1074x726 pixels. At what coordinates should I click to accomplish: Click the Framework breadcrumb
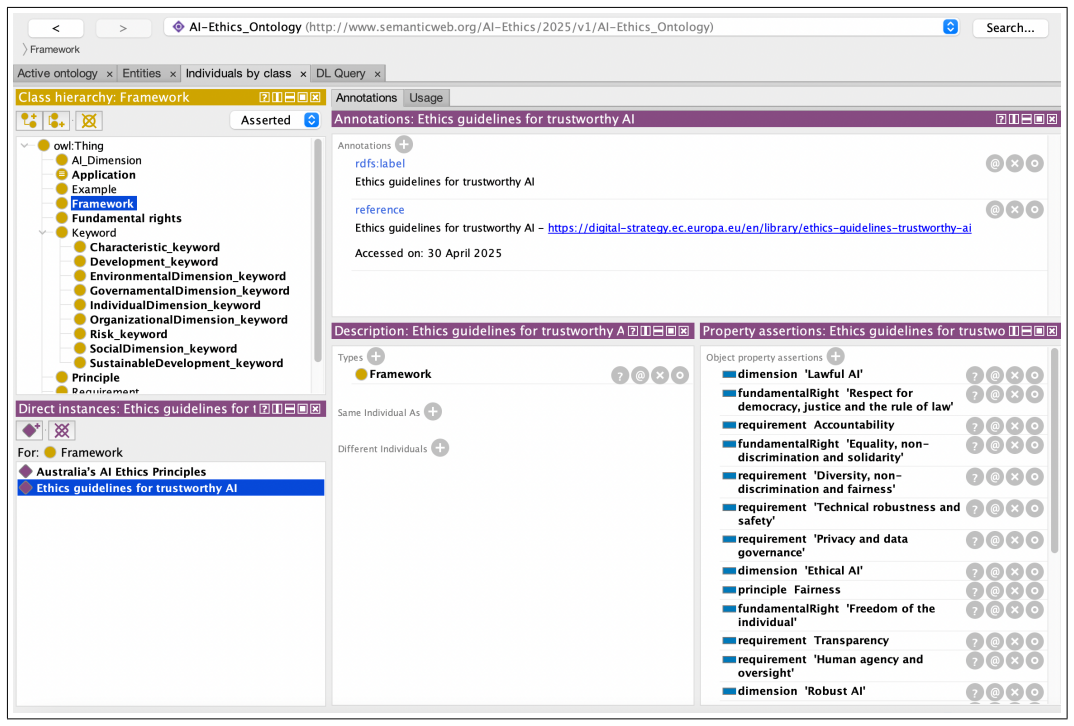55,49
